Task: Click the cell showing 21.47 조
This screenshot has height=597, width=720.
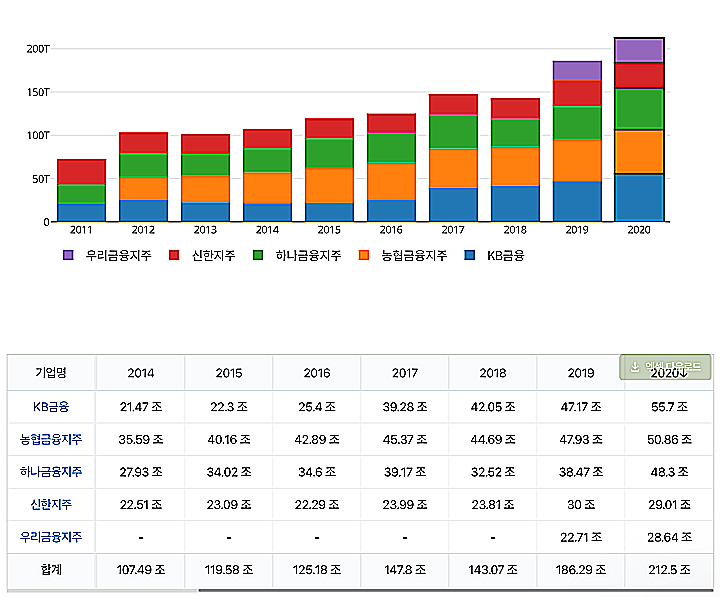Action: pyautogui.click(x=141, y=407)
